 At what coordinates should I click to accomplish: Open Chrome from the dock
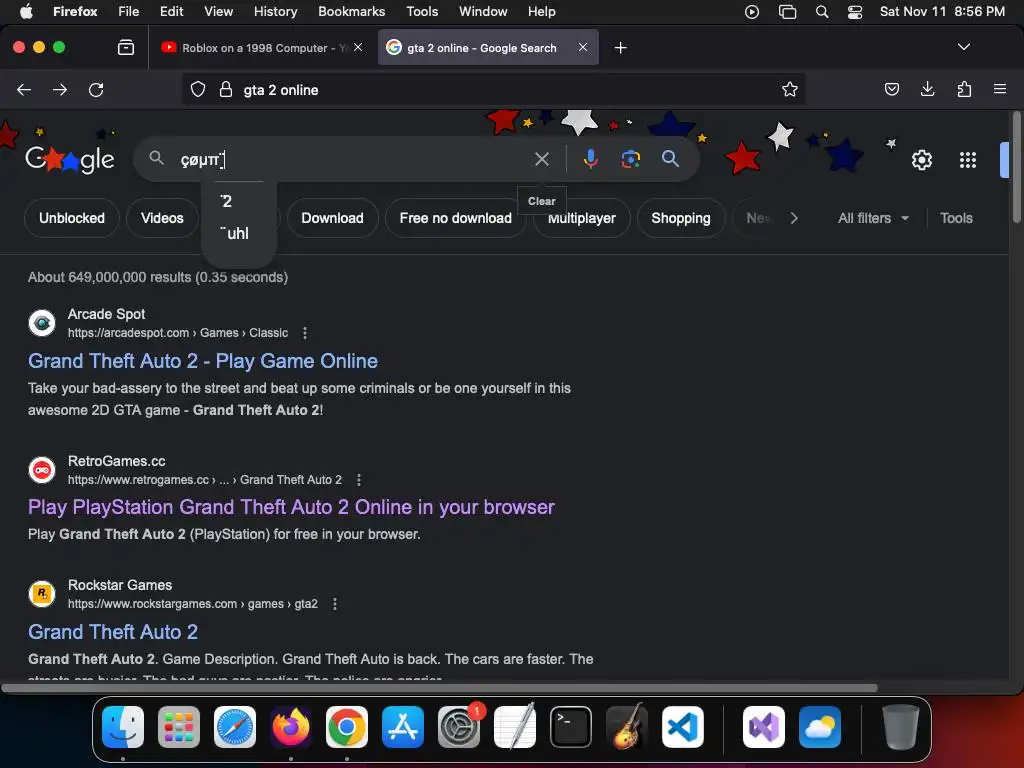coord(347,727)
